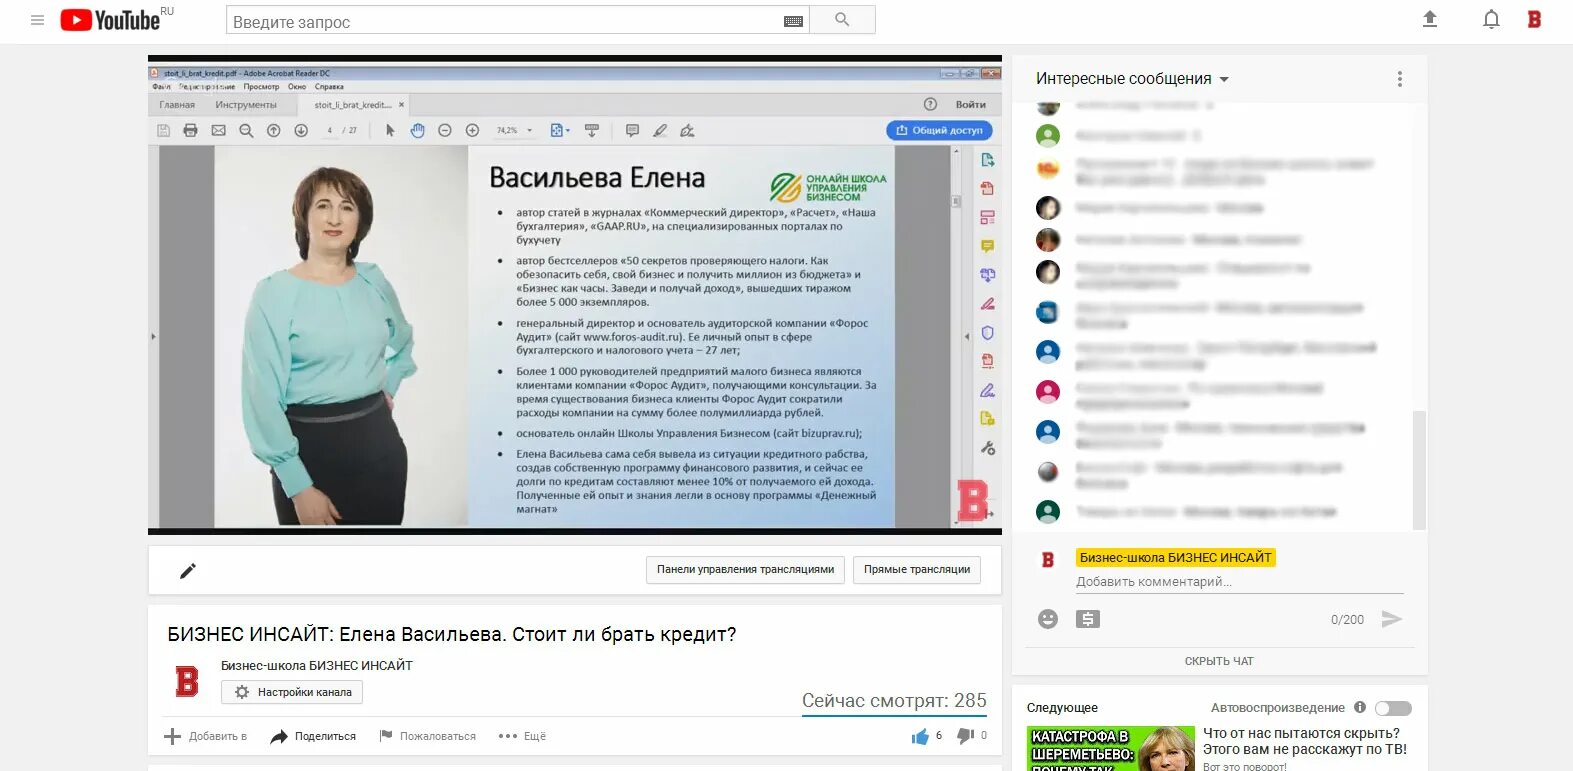1573x771 pixels.
Task: Click the info icon beside Автовоспроизведение
Action: pos(1360,707)
